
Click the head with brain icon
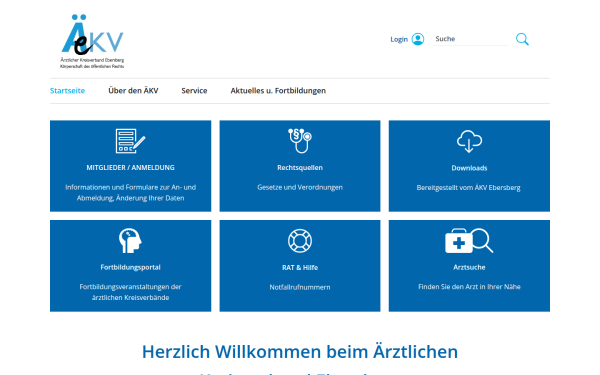click(130, 241)
